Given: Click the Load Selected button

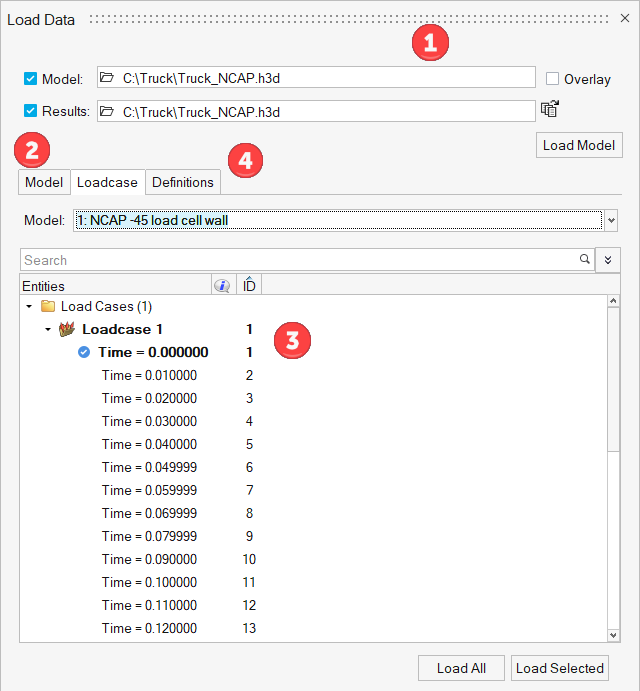Looking at the screenshot, I should (x=560, y=668).
